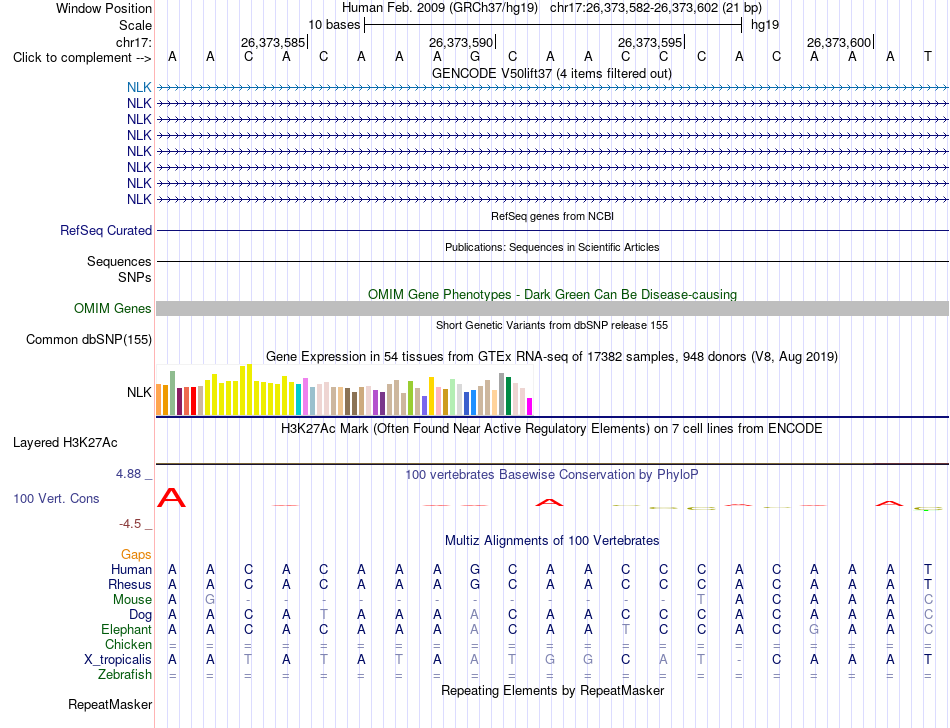The width and height of the screenshot is (950, 728).
Task: Click the OMIM Genes track label
Action: click(112, 308)
